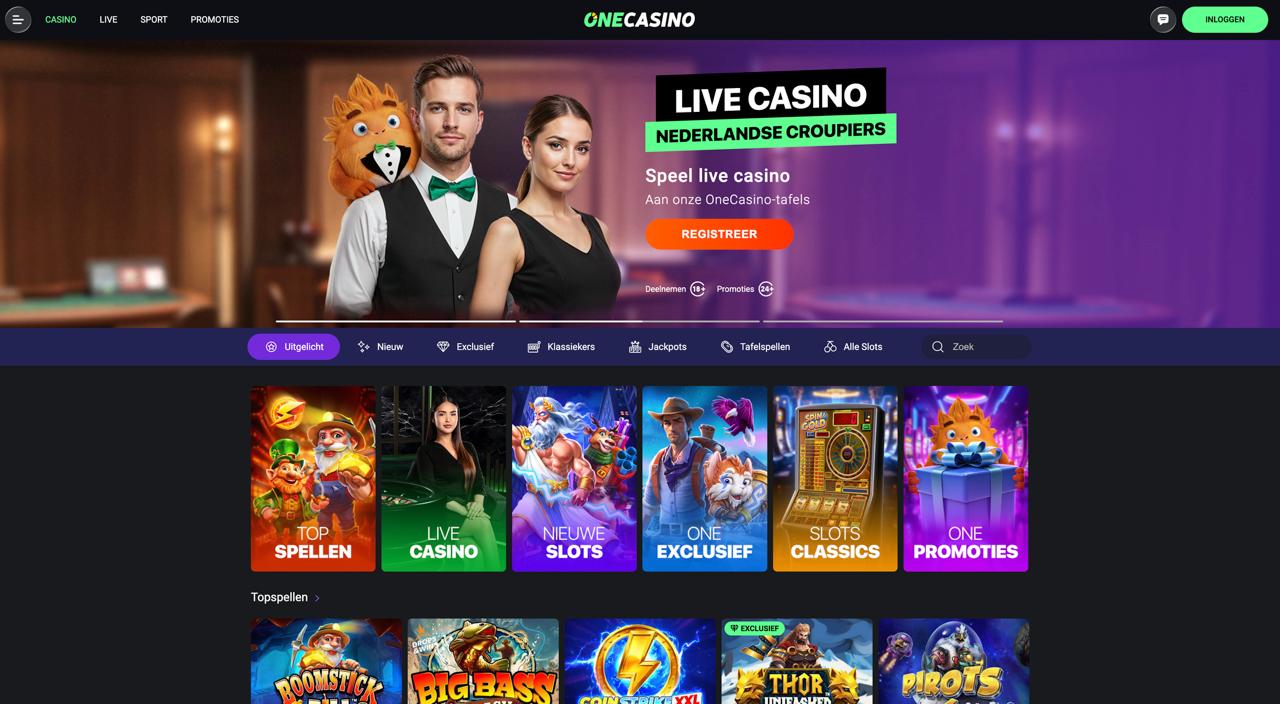Expand Topspellen with the chevron arrow

(317, 598)
